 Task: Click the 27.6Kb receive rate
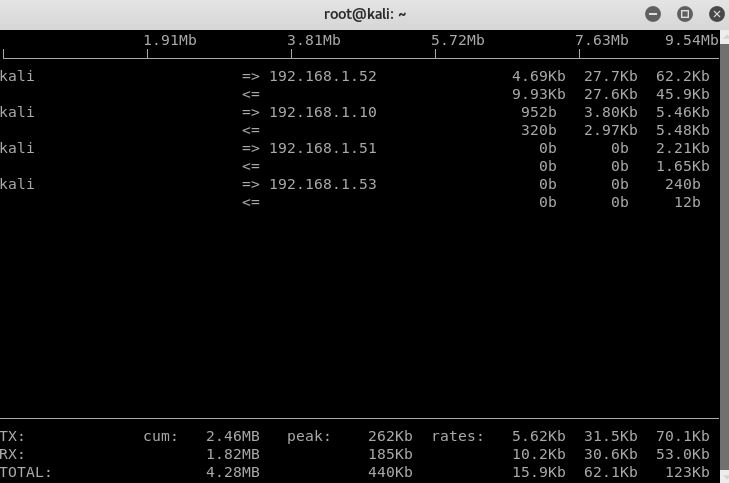pyautogui.click(x=610, y=94)
